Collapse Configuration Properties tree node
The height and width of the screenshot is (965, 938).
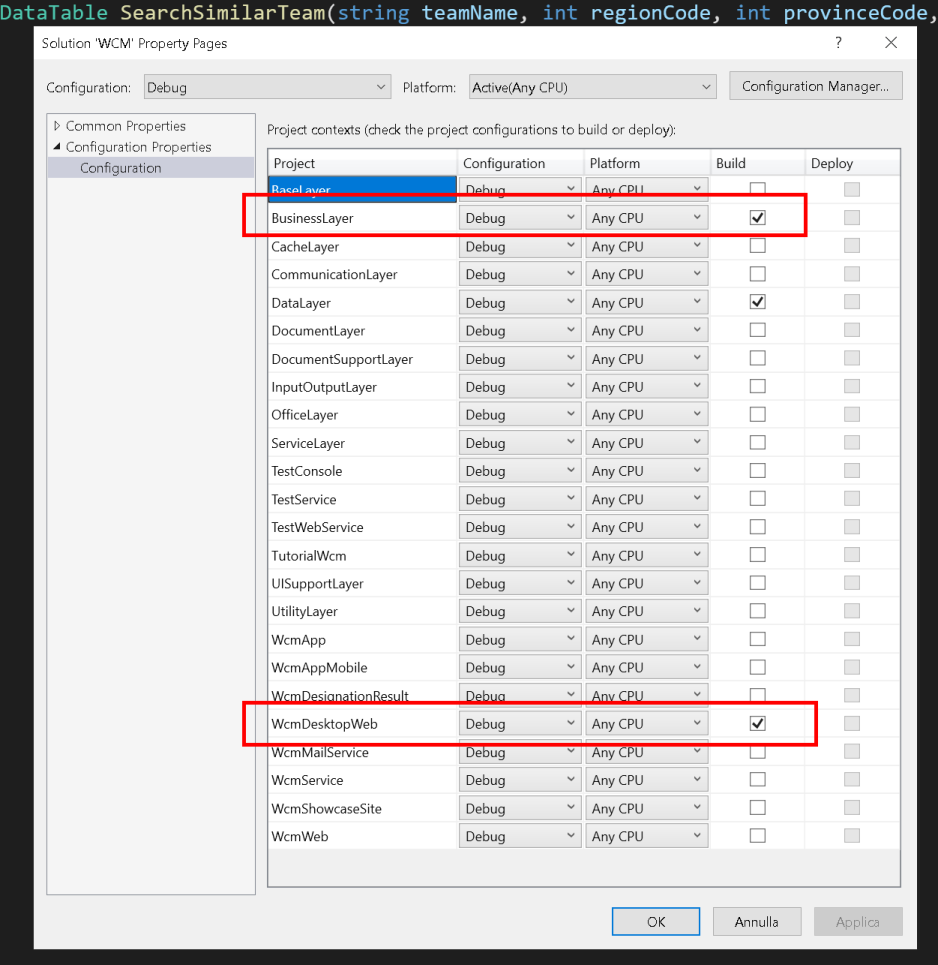pyautogui.click(x=57, y=146)
